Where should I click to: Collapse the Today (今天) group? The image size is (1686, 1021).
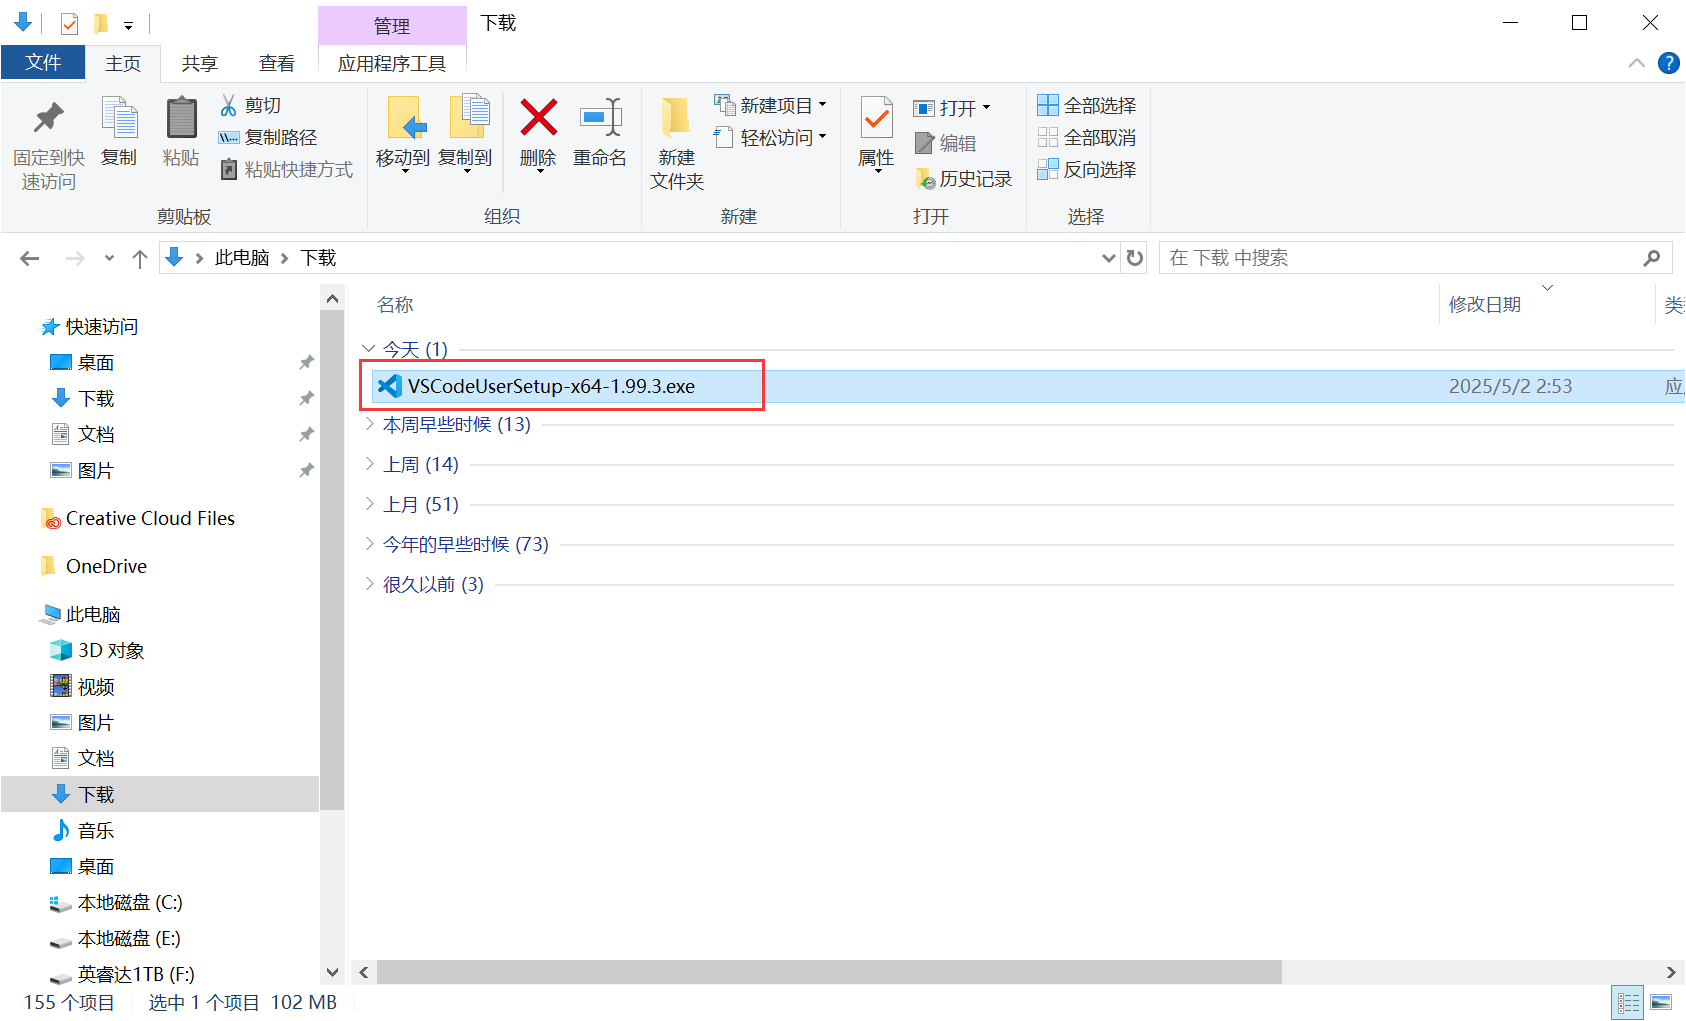pyautogui.click(x=369, y=349)
